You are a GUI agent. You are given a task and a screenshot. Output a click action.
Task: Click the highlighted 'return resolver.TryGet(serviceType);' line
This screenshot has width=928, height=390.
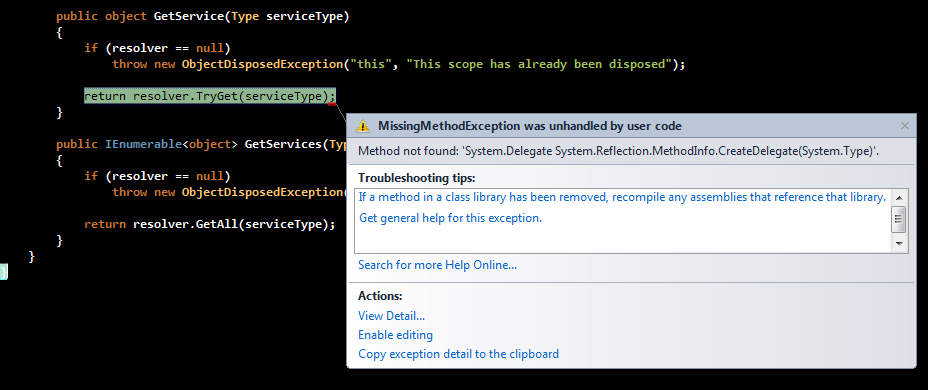point(210,96)
